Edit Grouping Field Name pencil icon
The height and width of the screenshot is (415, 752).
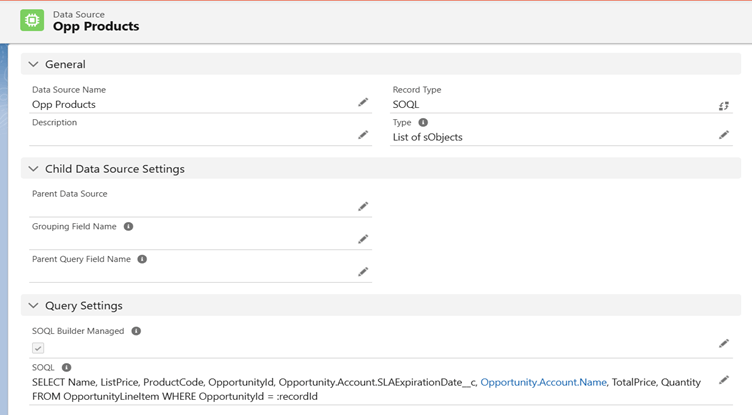363,239
